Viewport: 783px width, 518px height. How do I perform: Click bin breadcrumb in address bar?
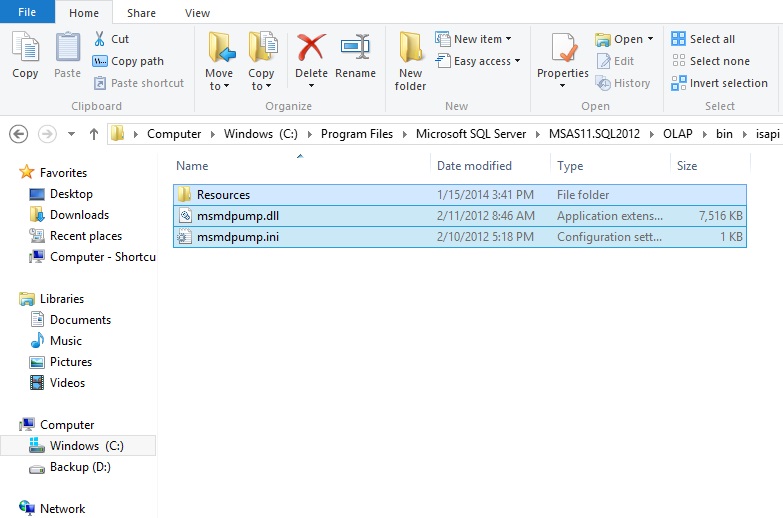coord(724,134)
